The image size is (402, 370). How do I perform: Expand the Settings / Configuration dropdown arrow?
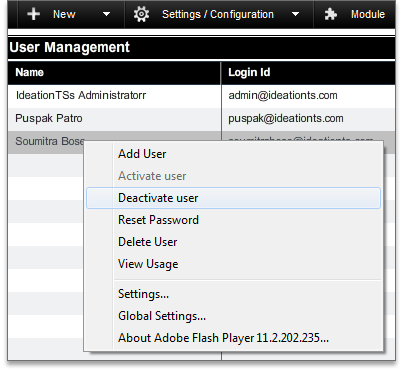[295, 14]
